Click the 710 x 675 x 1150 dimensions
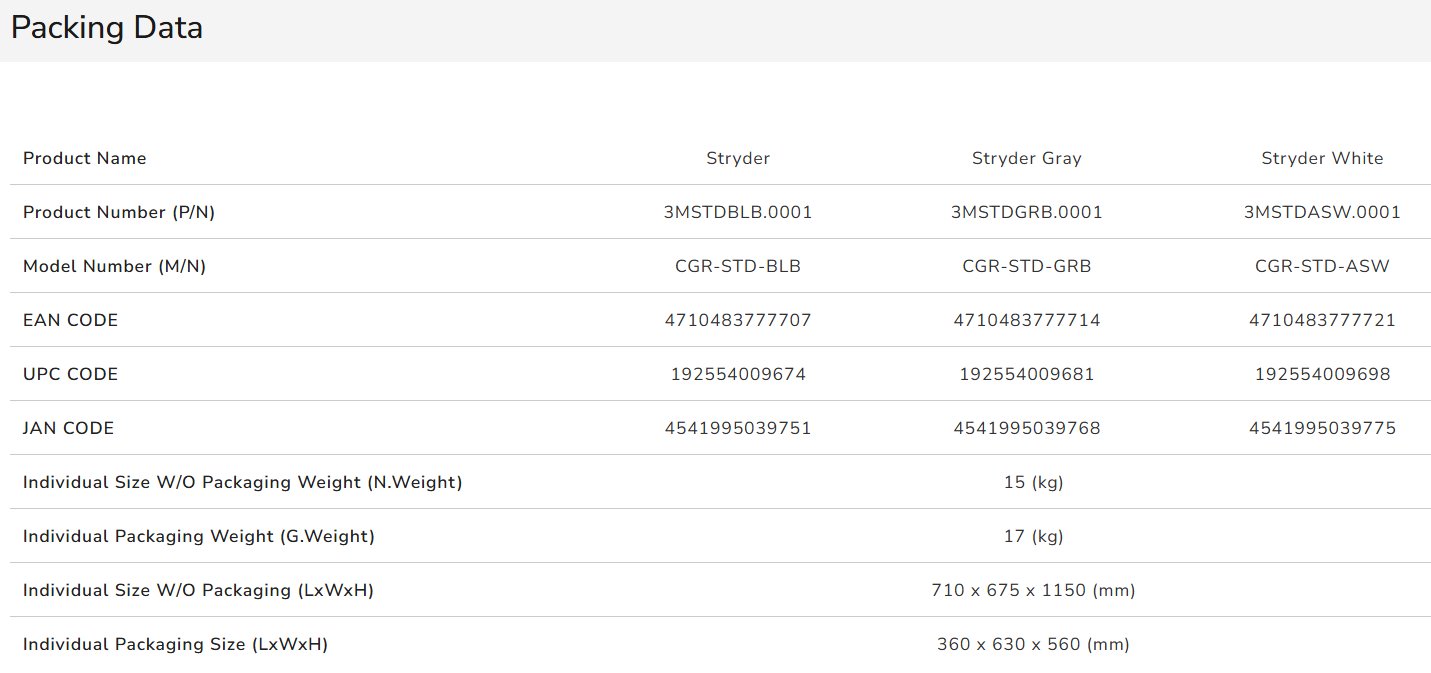Viewport: 1431px width, 673px height. click(1033, 590)
